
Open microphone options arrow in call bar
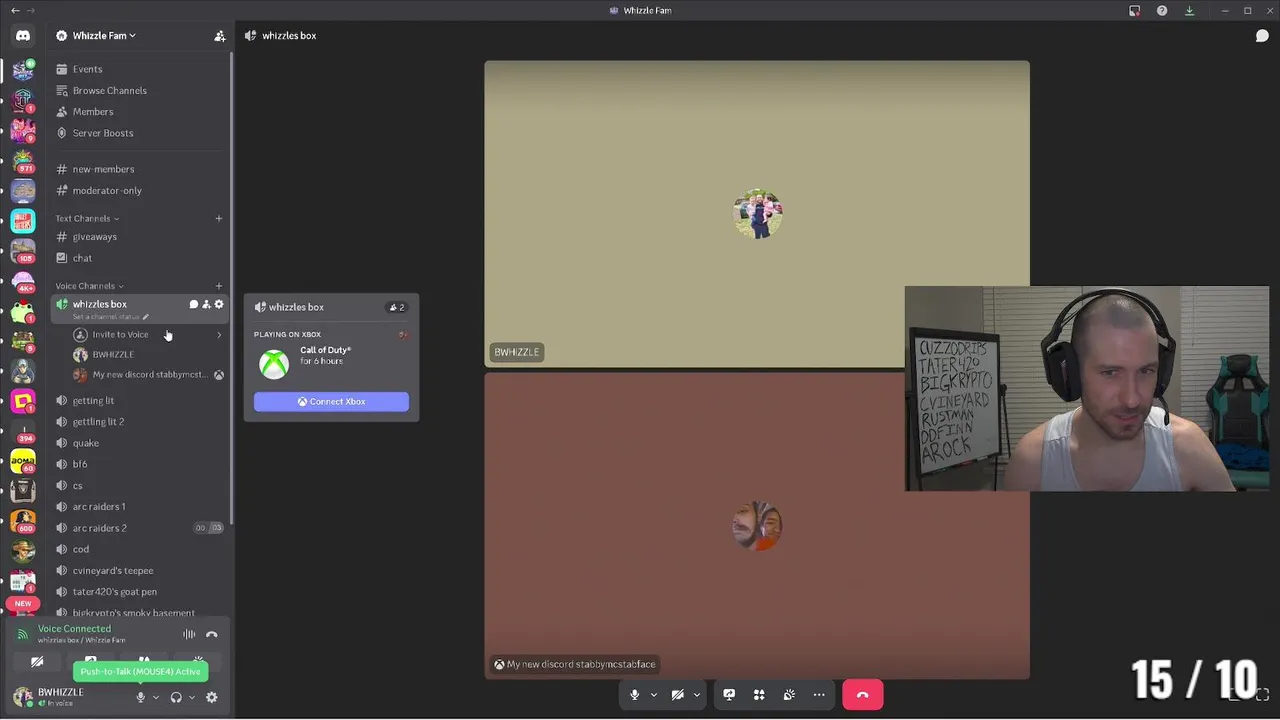[x=654, y=695]
